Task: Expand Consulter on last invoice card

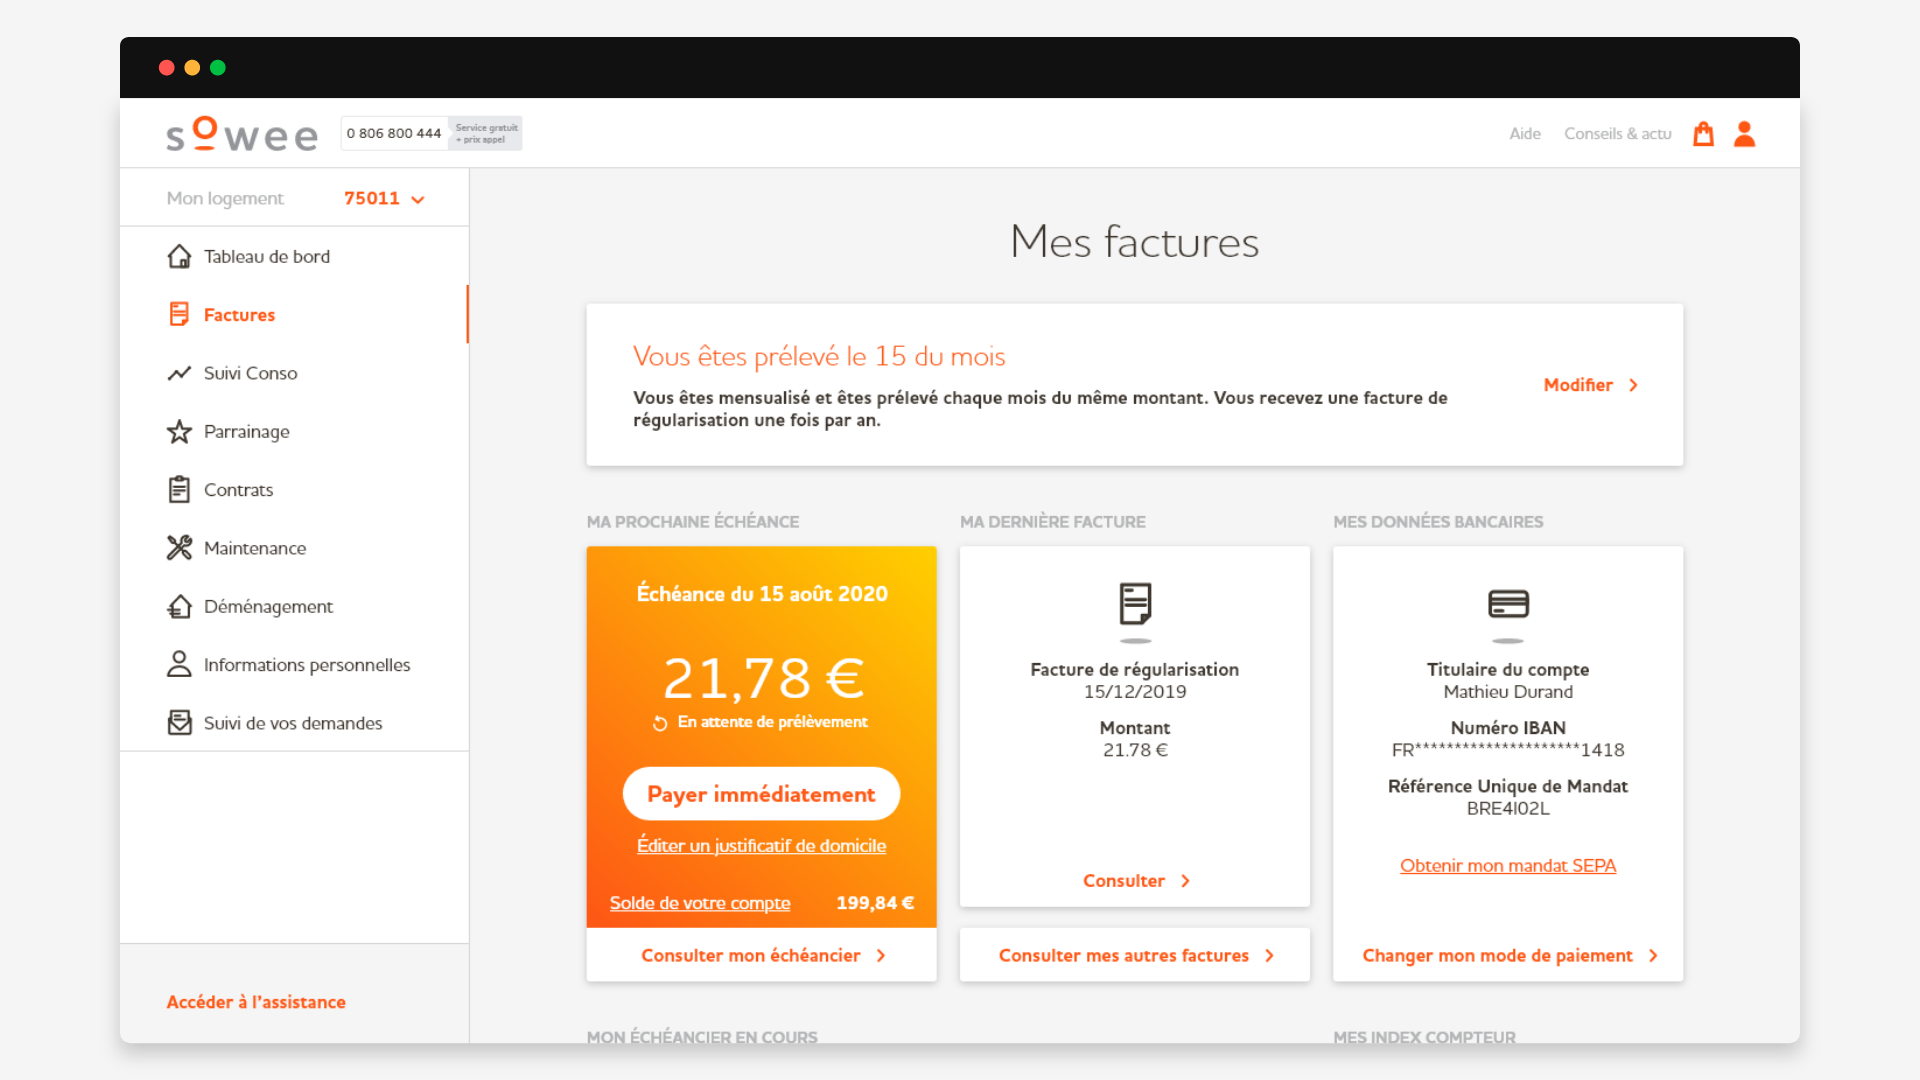Action: 1134,881
